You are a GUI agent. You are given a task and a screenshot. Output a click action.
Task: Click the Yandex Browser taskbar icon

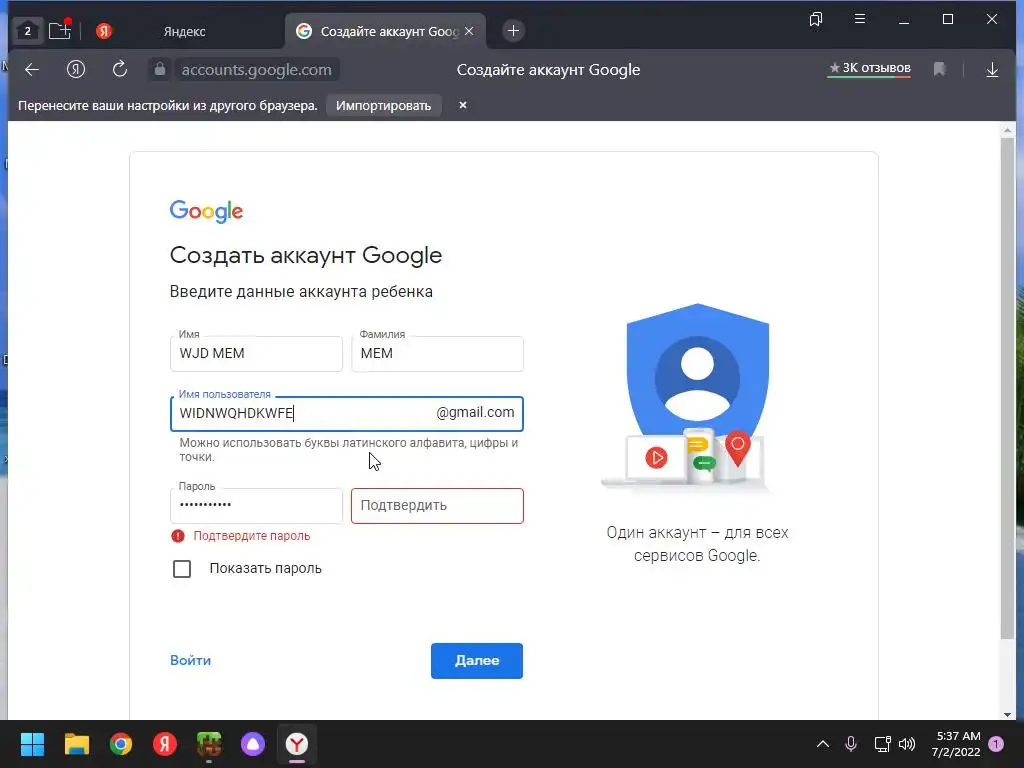[297, 744]
